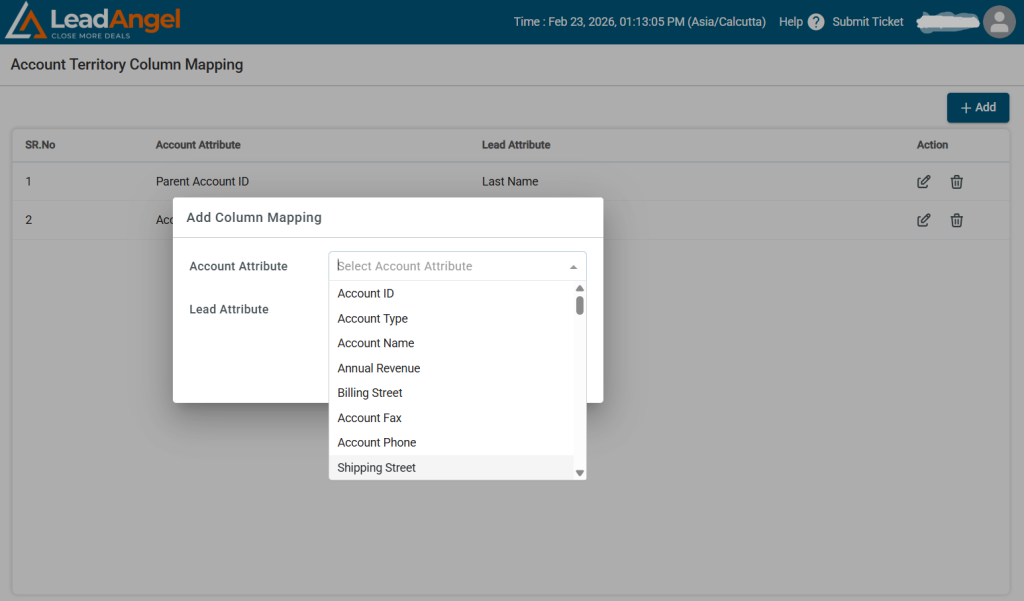Delete the second mapping row via trash icon

point(956,220)
